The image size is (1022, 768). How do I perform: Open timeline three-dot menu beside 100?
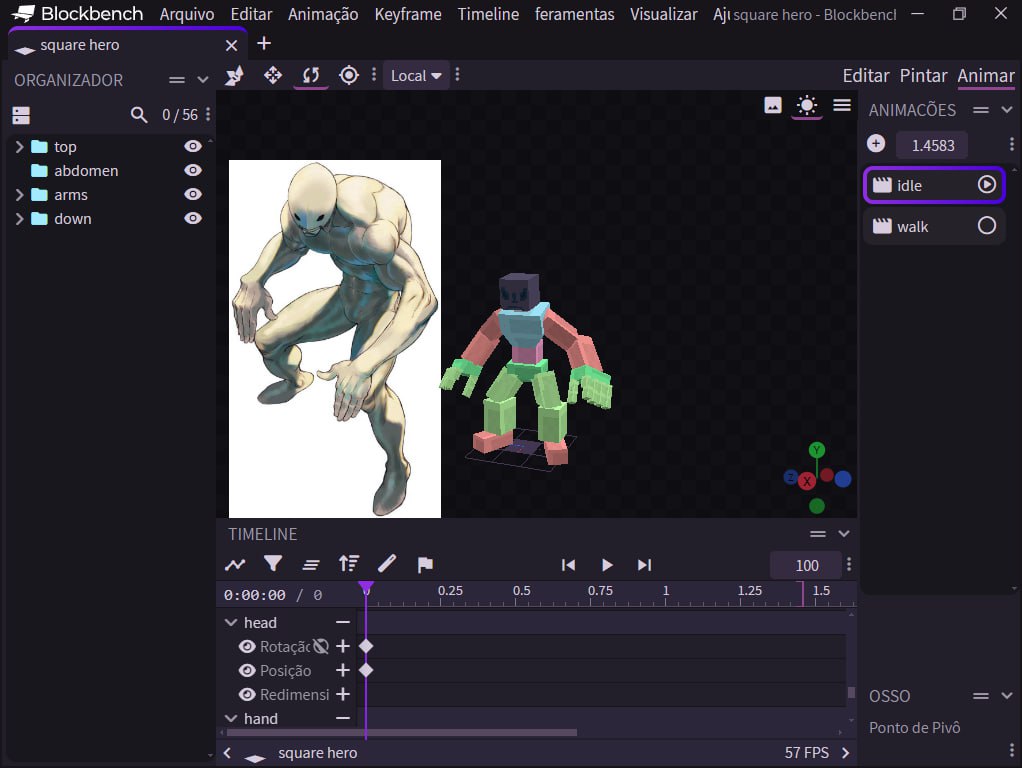click(848, 565)
